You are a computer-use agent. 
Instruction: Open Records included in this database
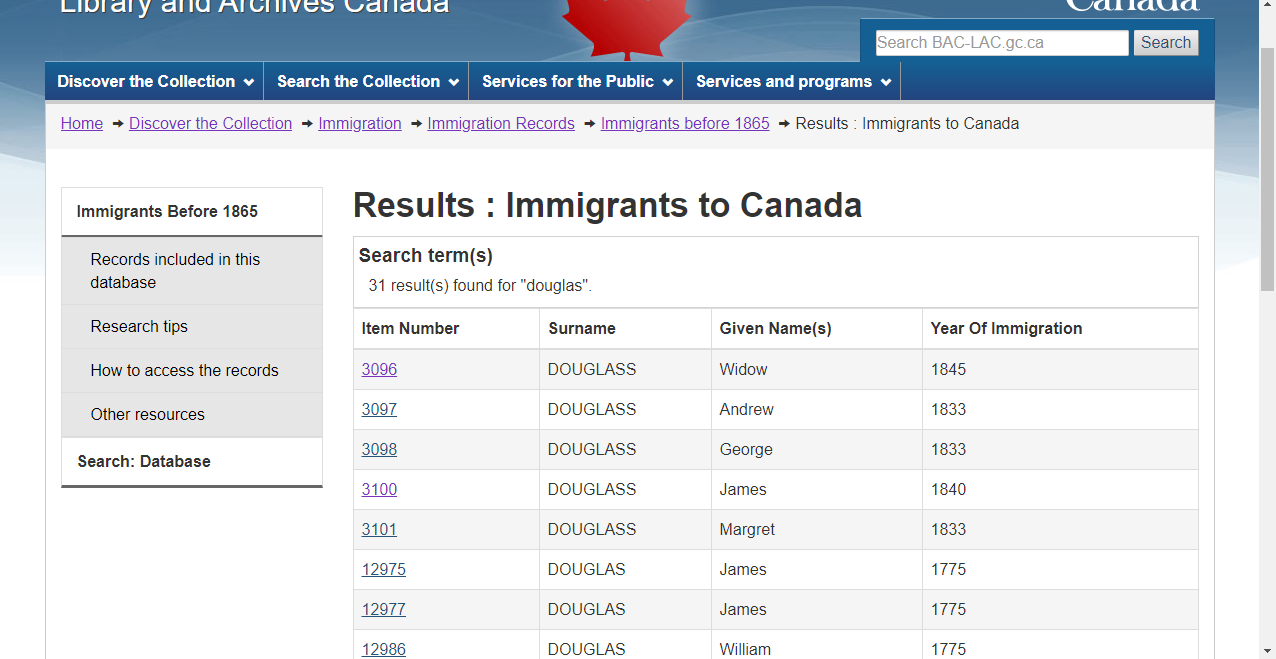coord(175,271)
